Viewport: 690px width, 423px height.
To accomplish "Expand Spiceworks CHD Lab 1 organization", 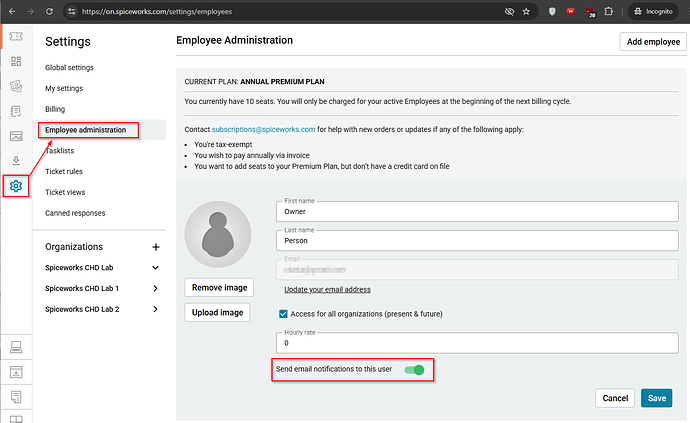I will tap(155, 289).
